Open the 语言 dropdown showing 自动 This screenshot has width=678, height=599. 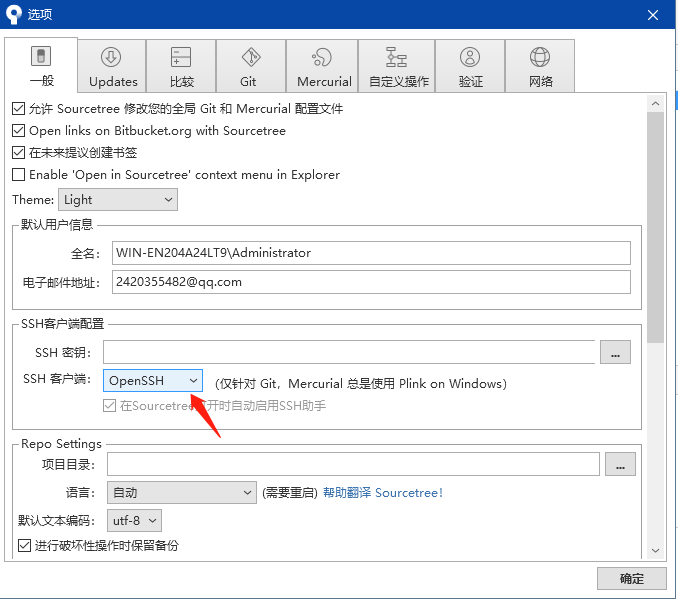tap(182, 493)
